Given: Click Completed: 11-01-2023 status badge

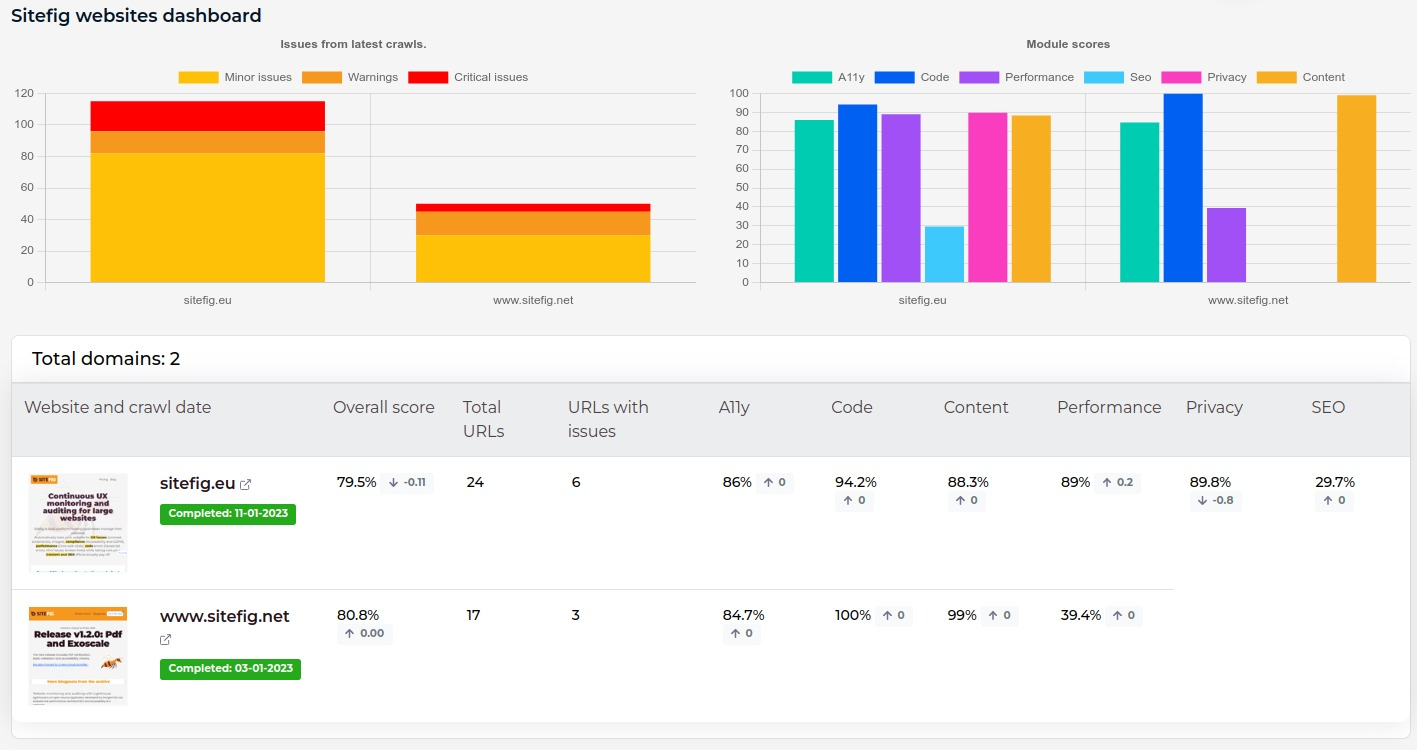Looking at the screenshot, I should [x=228, y=513].
